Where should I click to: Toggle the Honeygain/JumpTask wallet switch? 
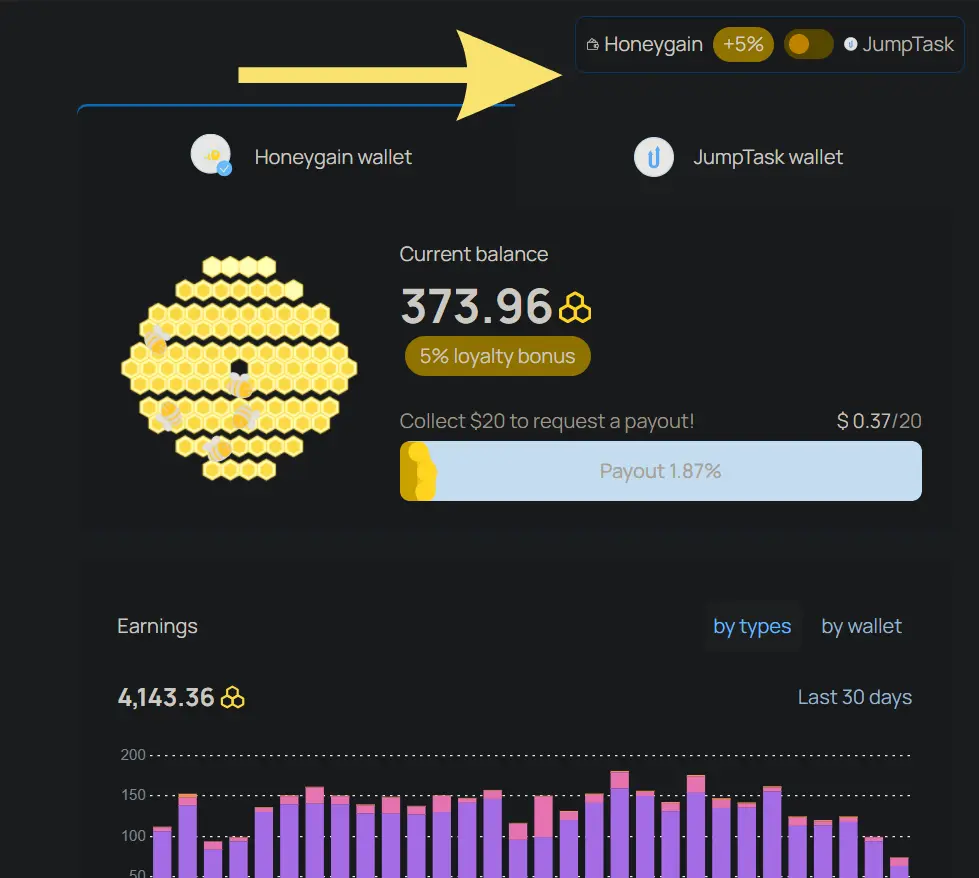(808, 44)
